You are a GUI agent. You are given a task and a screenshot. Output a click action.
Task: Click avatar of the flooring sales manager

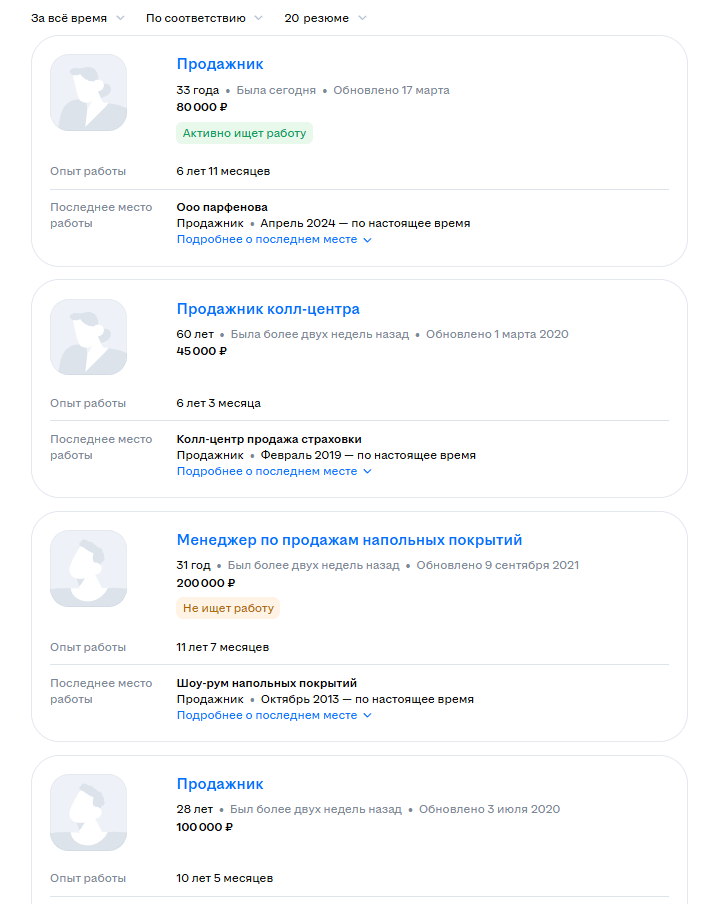[x=89, y=568]
